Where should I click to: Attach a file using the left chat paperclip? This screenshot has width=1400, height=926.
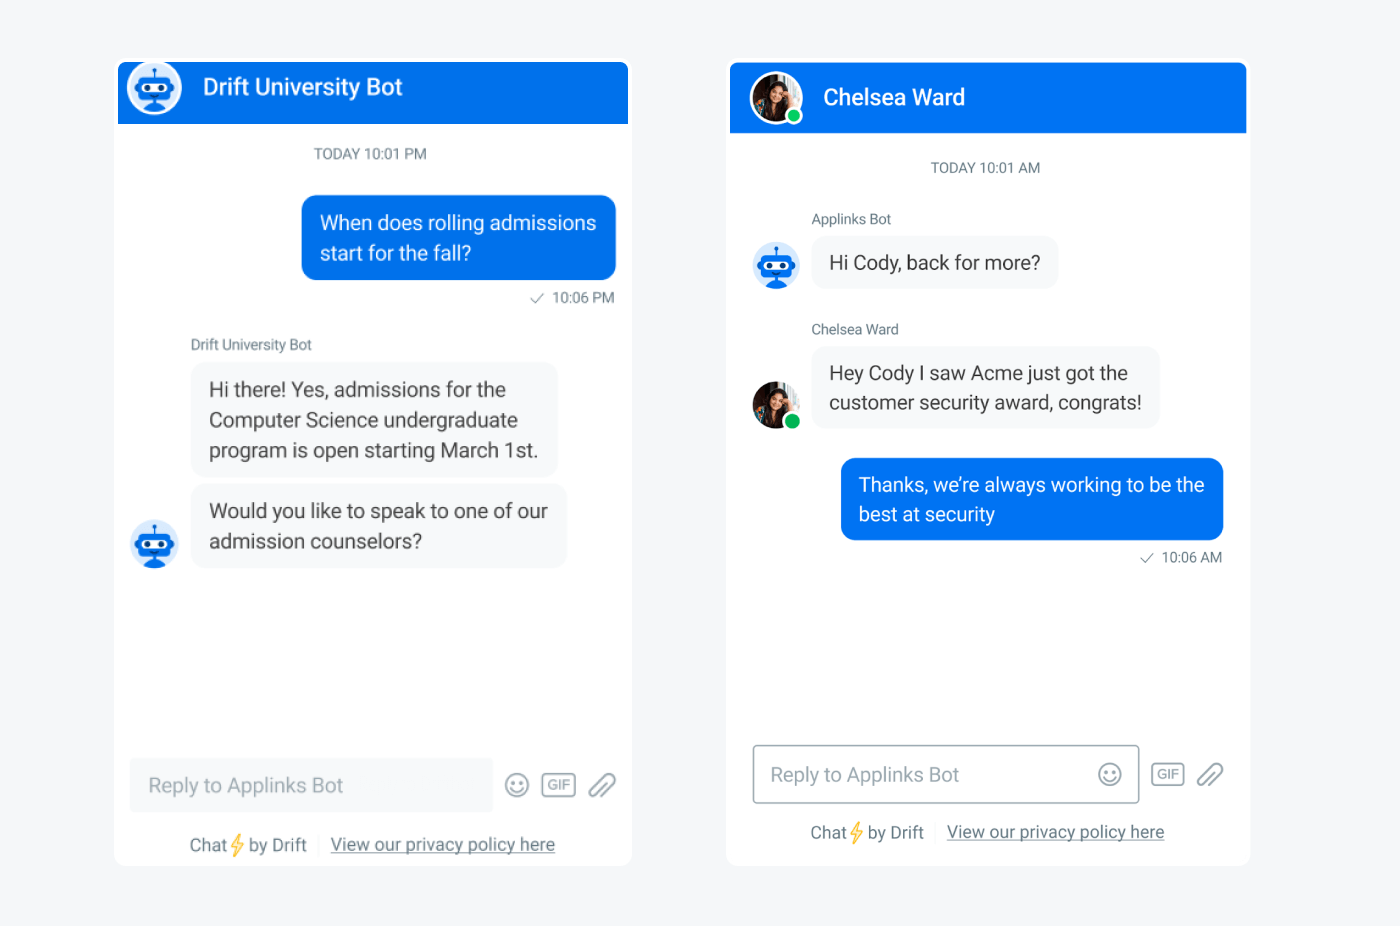pos(601,785)
